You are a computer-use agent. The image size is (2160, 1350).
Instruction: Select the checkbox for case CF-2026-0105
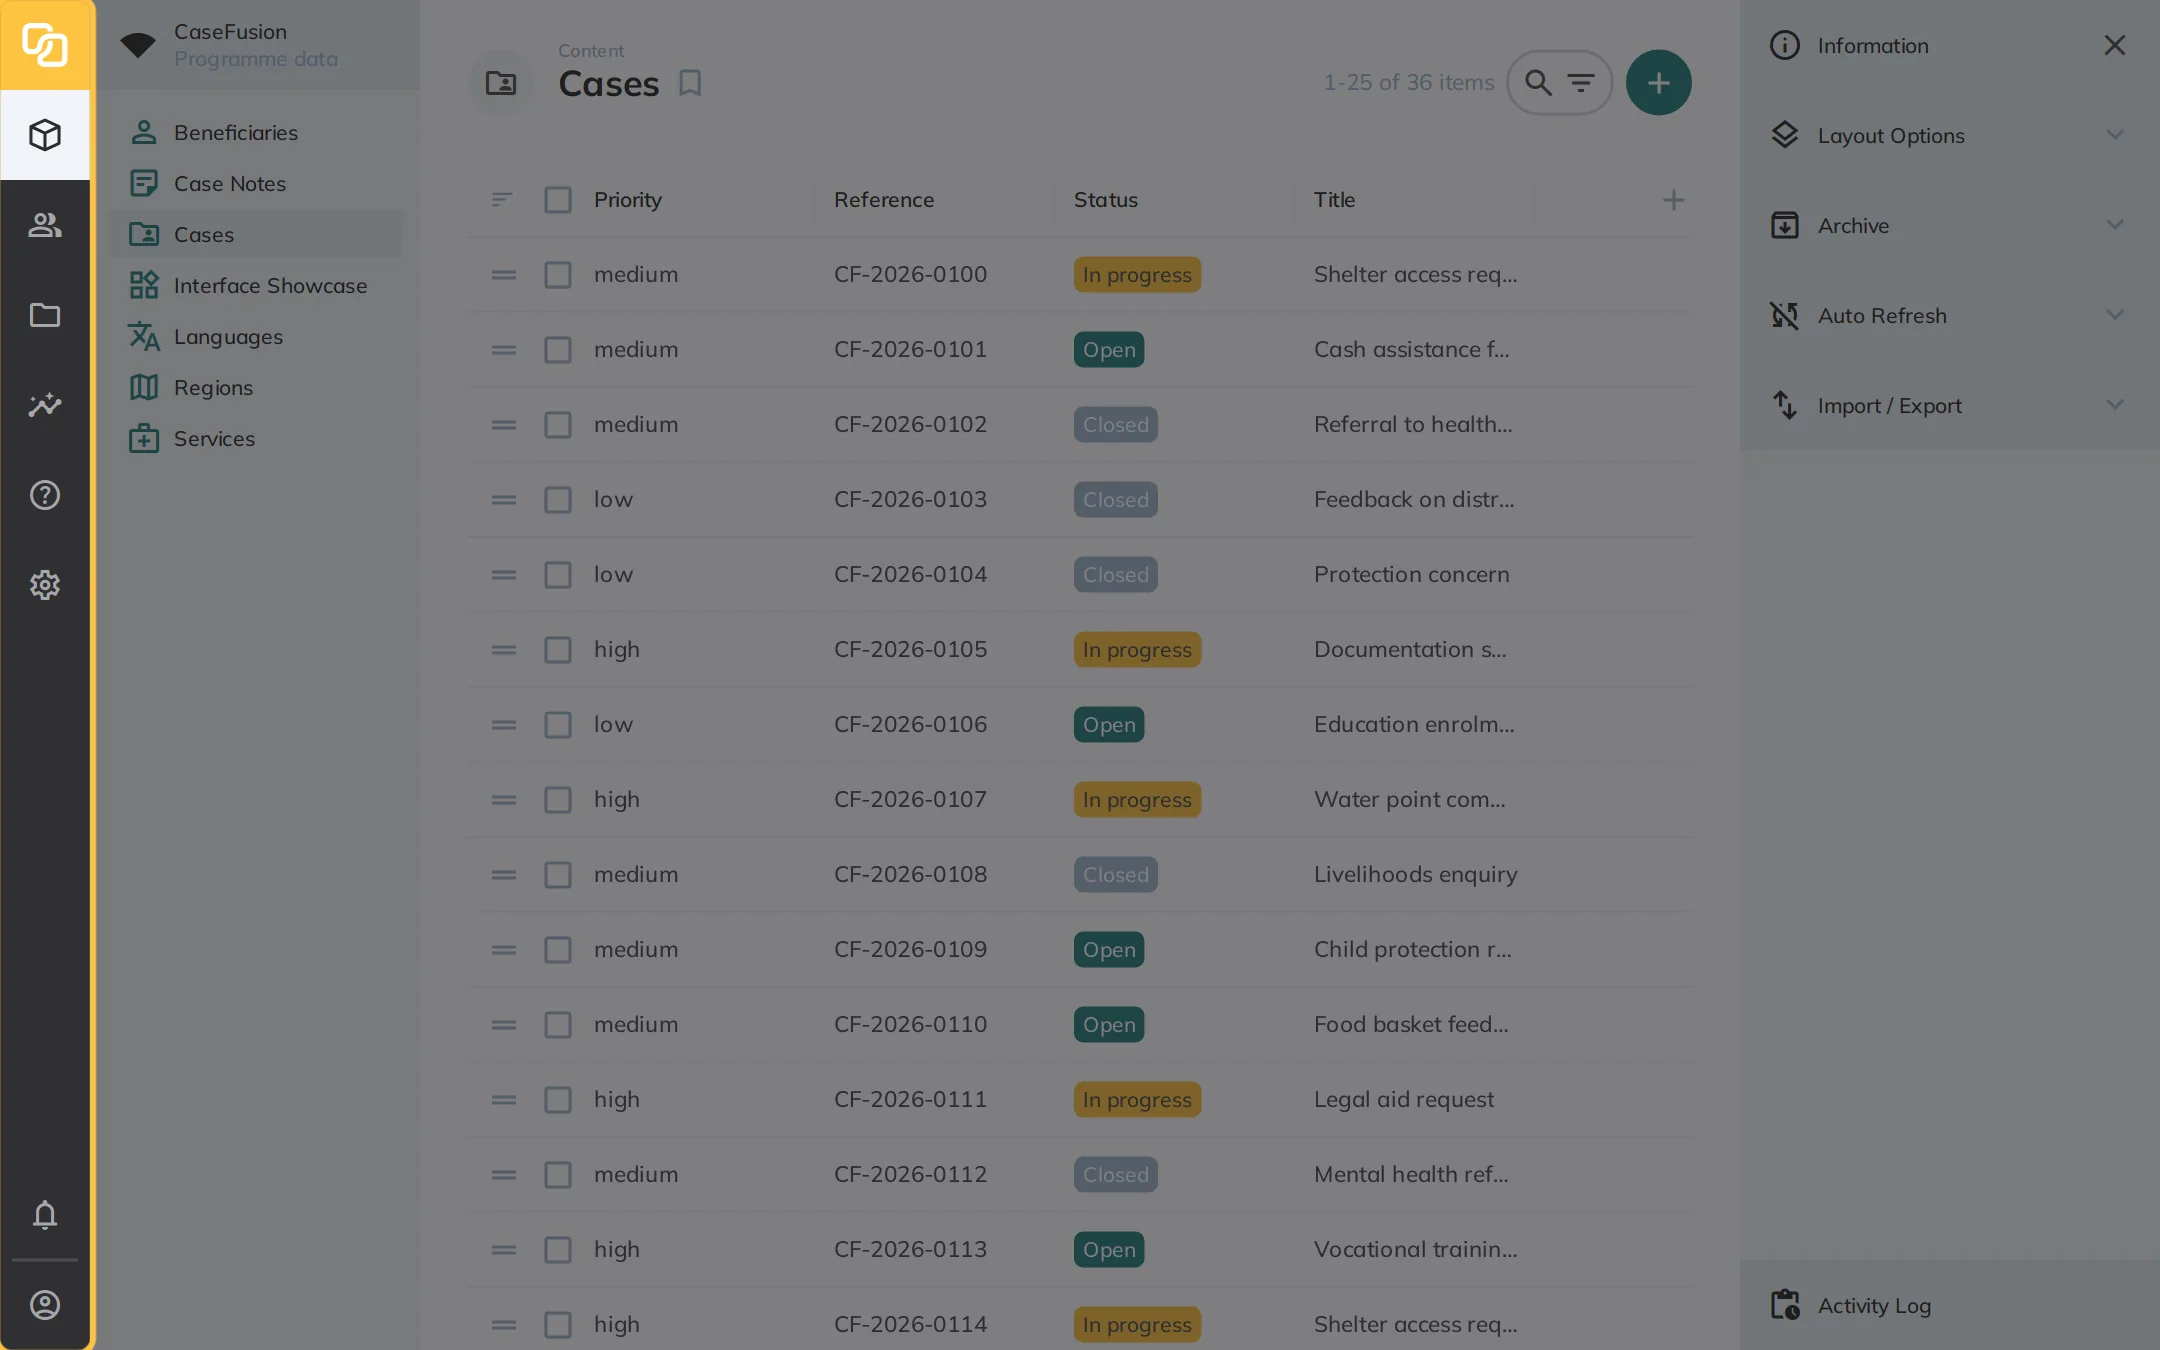tap(558, 650)
